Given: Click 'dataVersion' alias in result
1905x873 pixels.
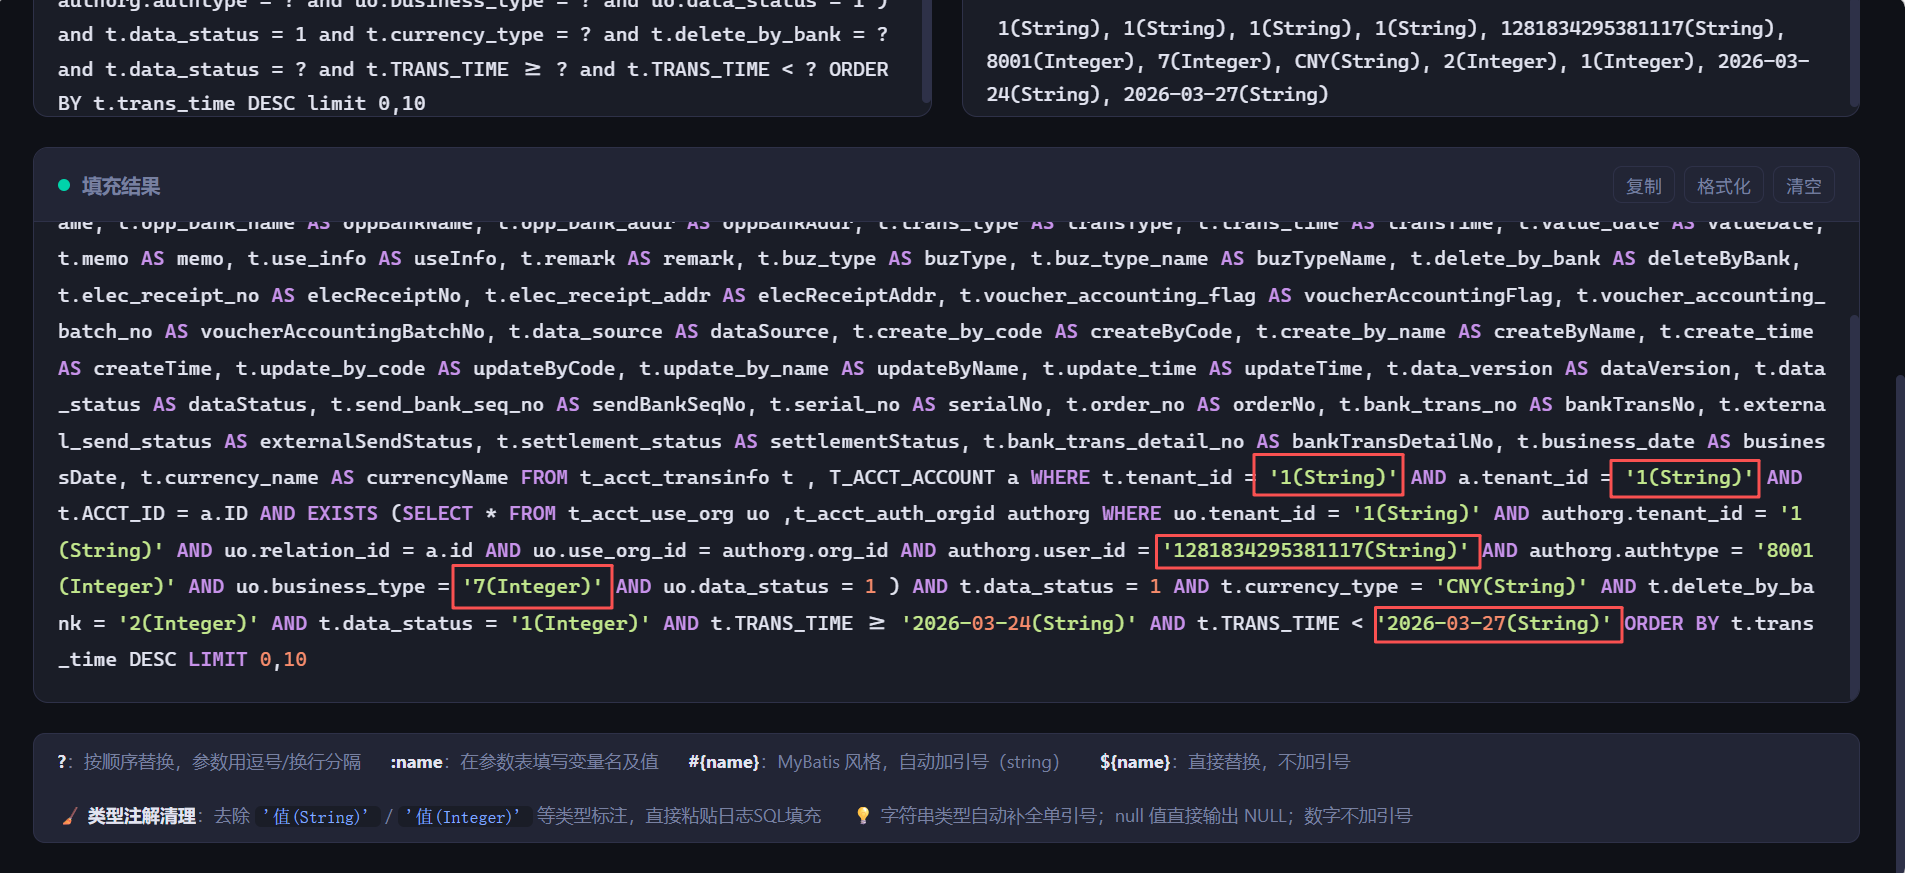Looking at the screenshot, I should (x=1665, y=369).
